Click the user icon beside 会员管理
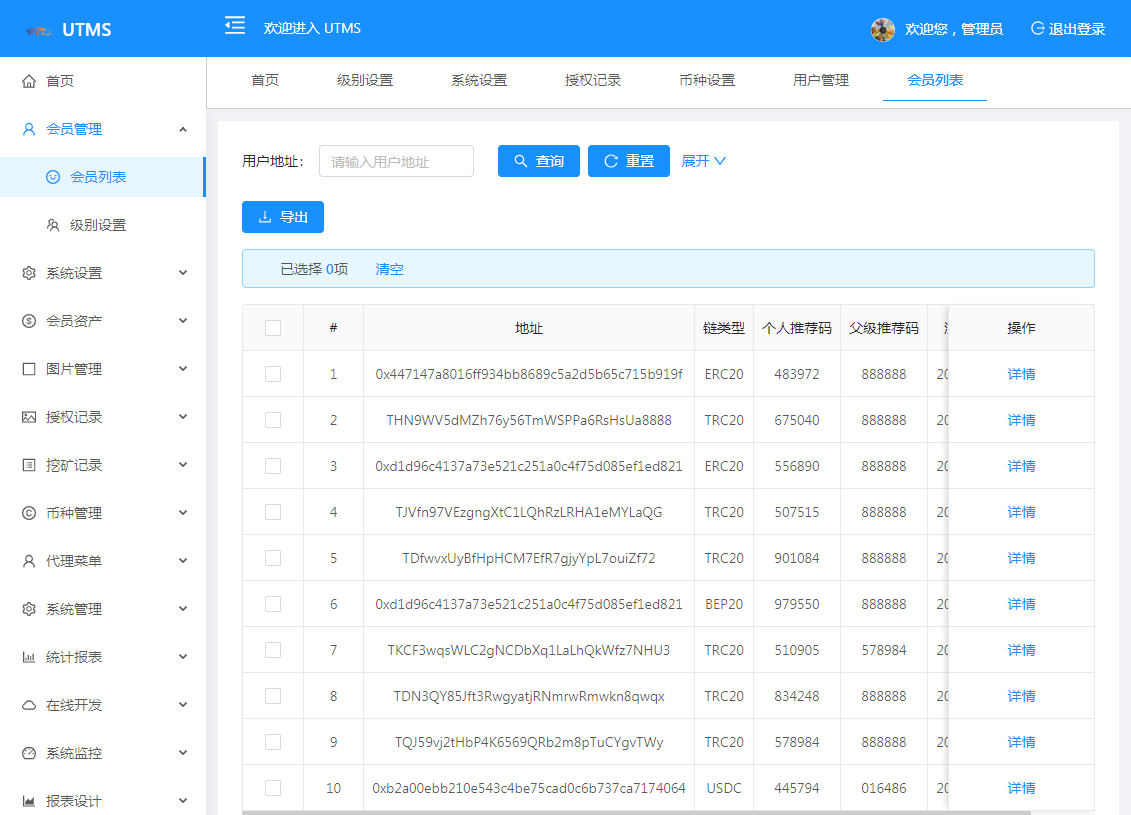1131x815 pixels. (x=29, y=129)
